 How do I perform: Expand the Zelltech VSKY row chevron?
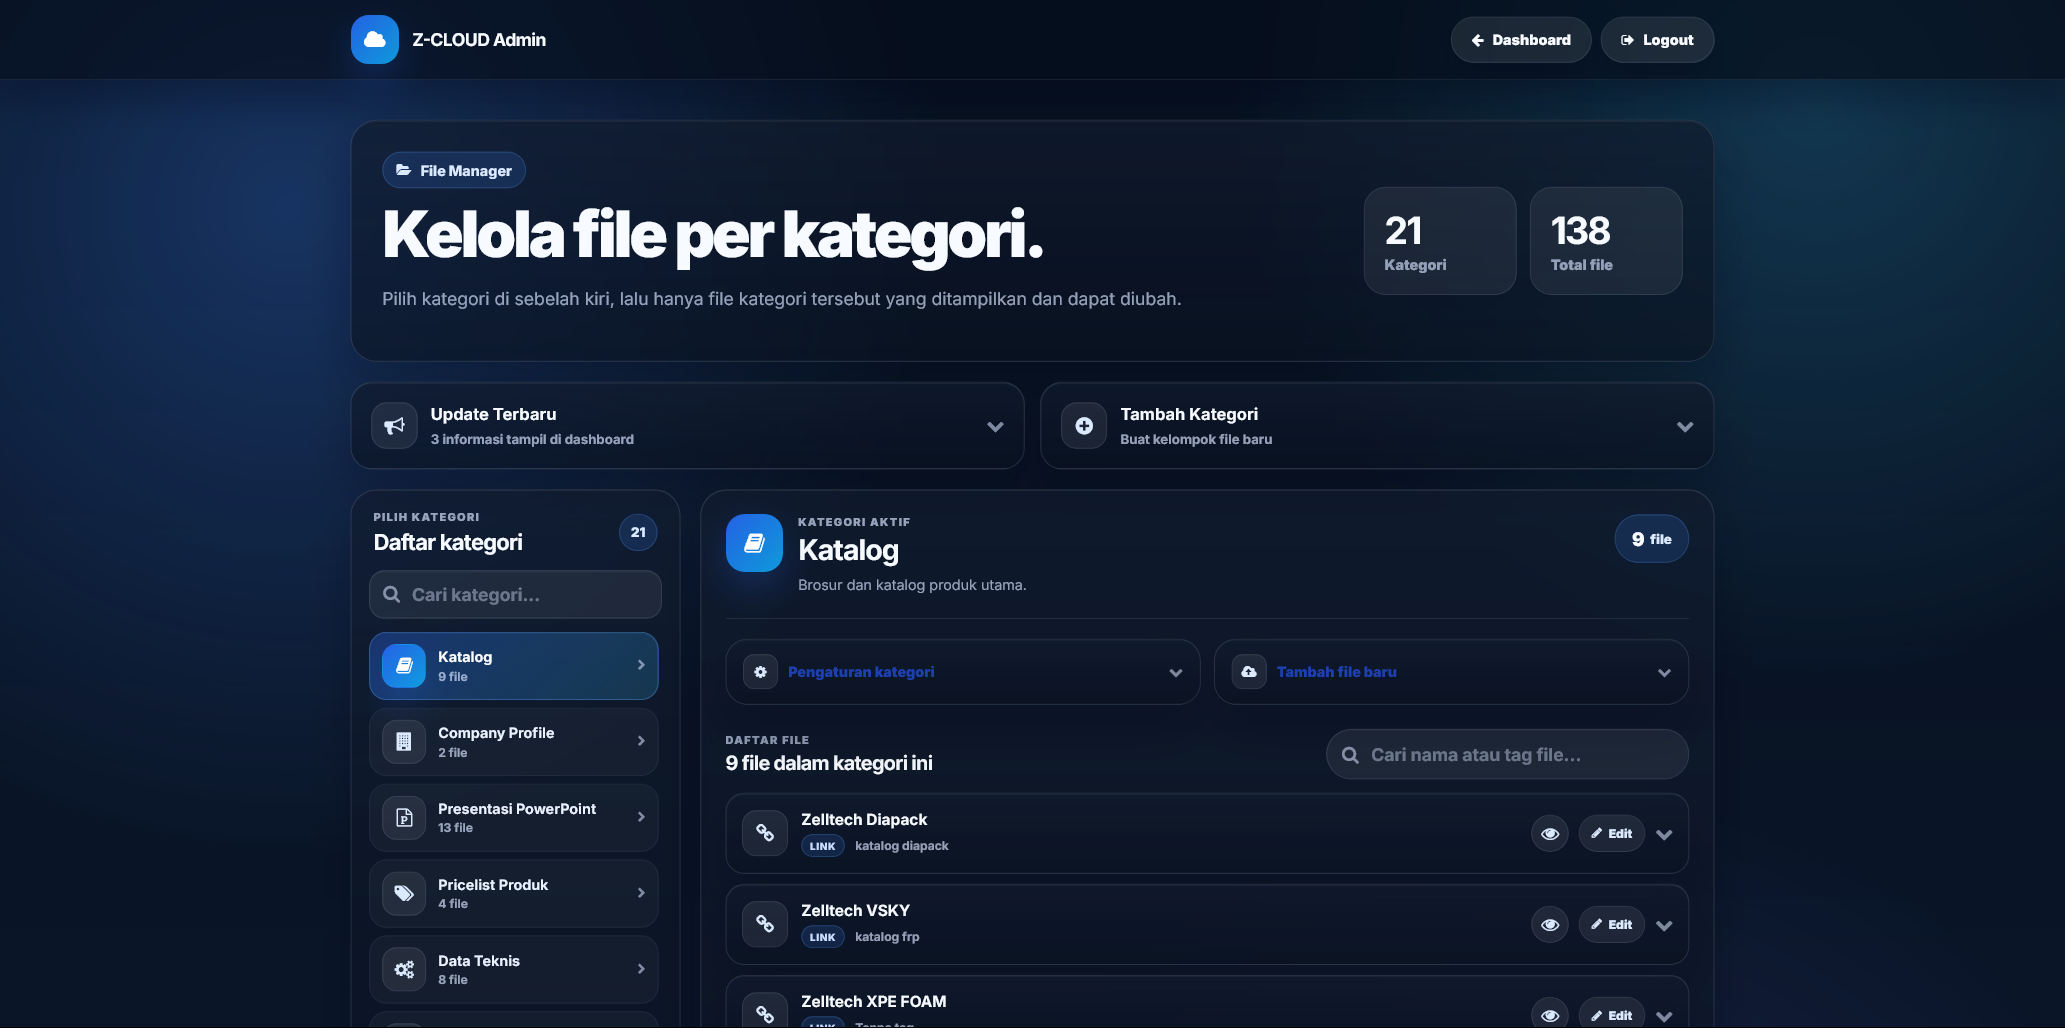pyautogui.click(x=1664, y=926)
